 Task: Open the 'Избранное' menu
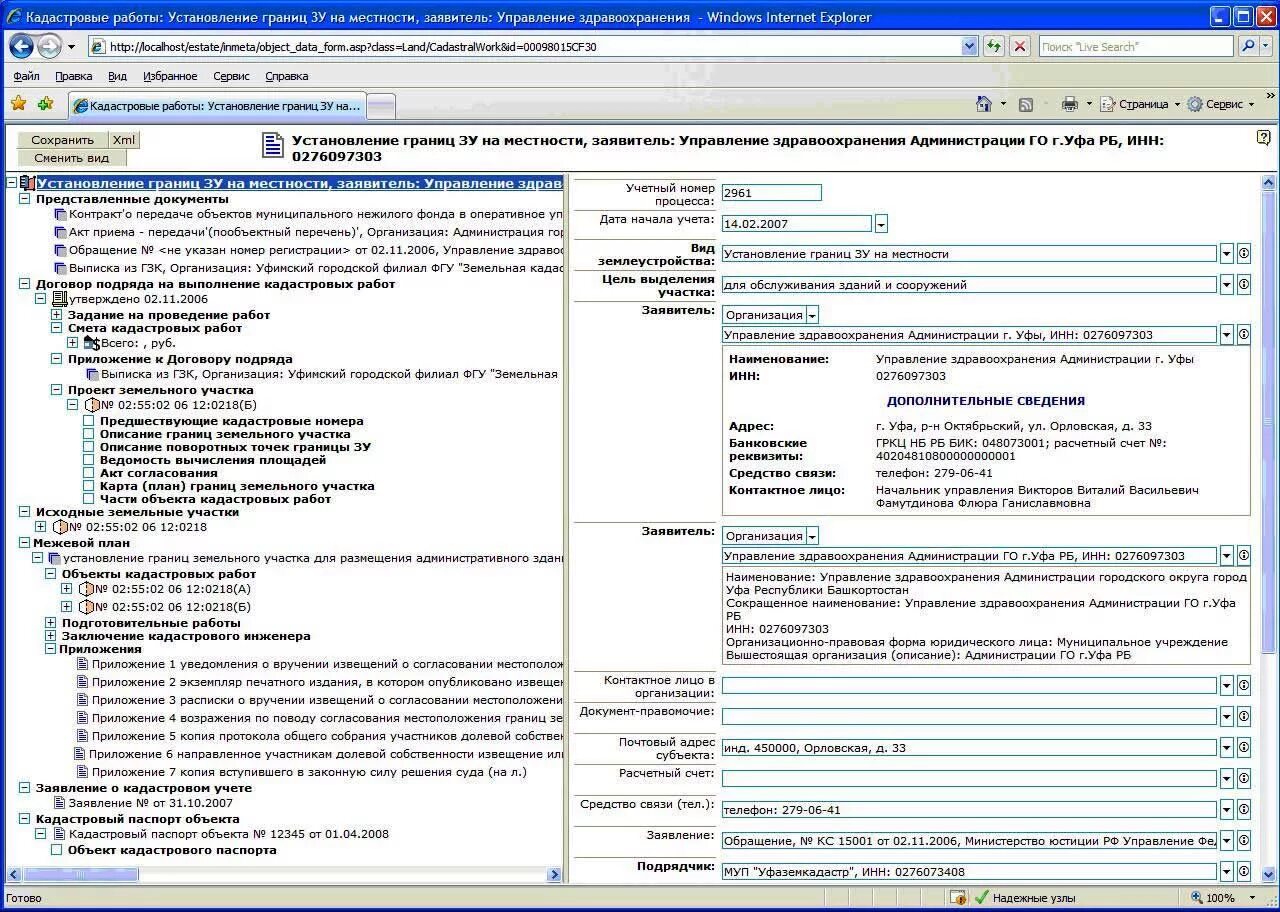[170, 76]
